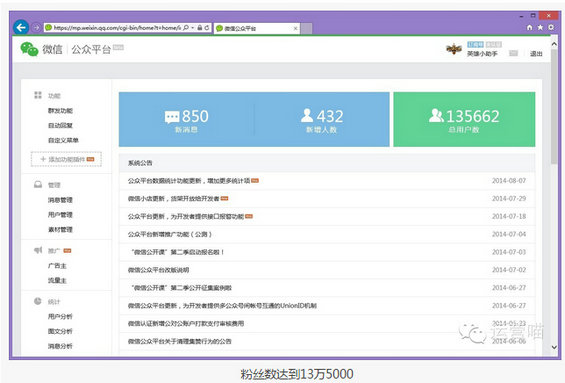This screenshot has height=383, width=565.
Task: Close the 微信公众平台 browser tab
Action: click(295, 28)
